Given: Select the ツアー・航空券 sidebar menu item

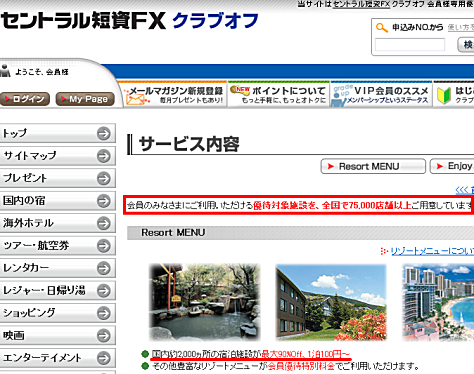Looking at the screenshot, I should tap(57, 246).
